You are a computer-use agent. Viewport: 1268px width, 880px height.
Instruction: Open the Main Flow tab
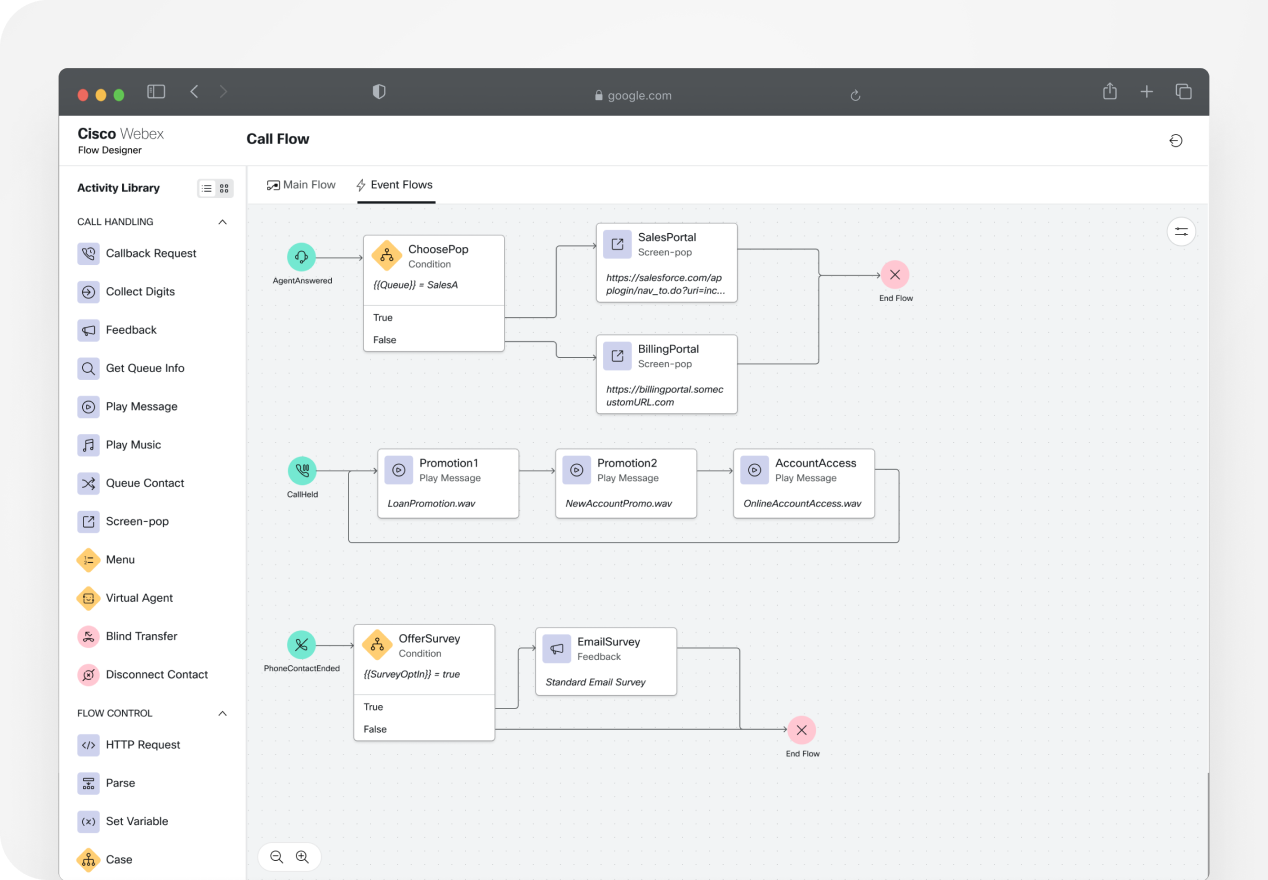[301, 185]
